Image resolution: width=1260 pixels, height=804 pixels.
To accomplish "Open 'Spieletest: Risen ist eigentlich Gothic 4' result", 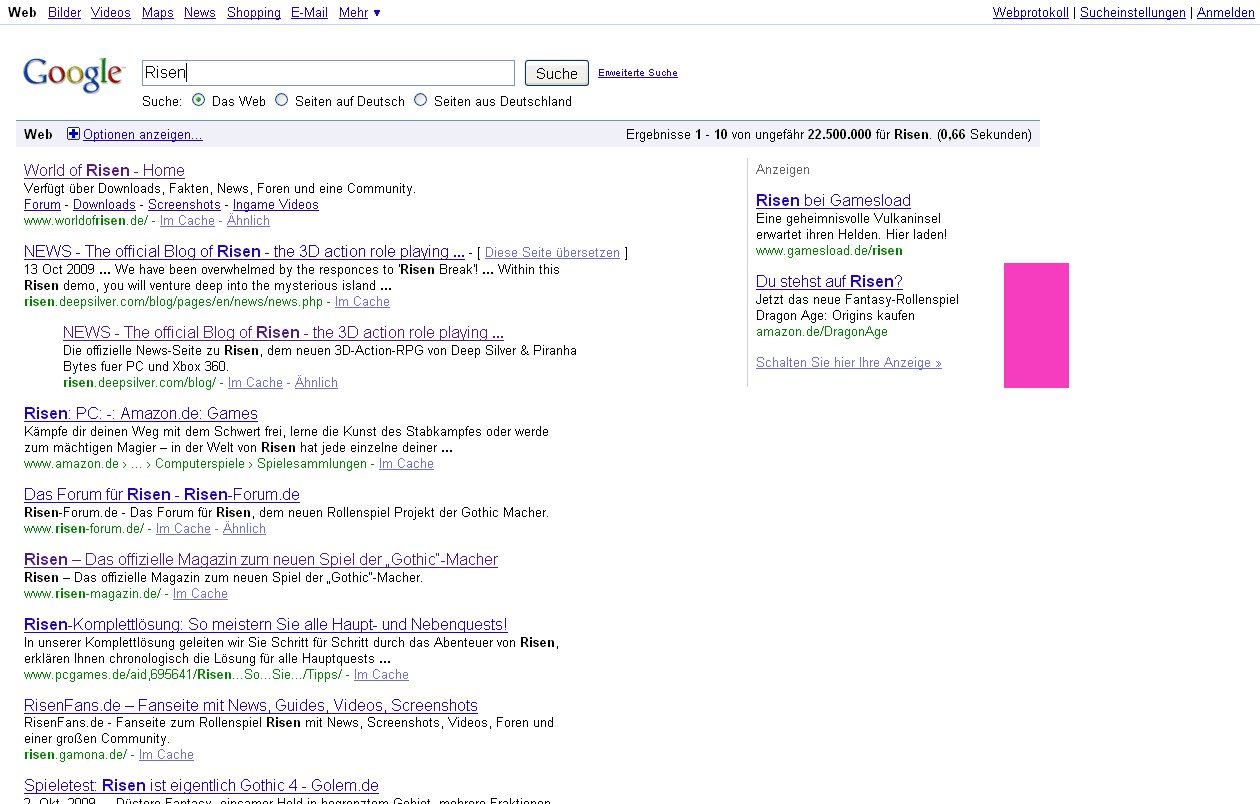I will [x=201, y=786].
